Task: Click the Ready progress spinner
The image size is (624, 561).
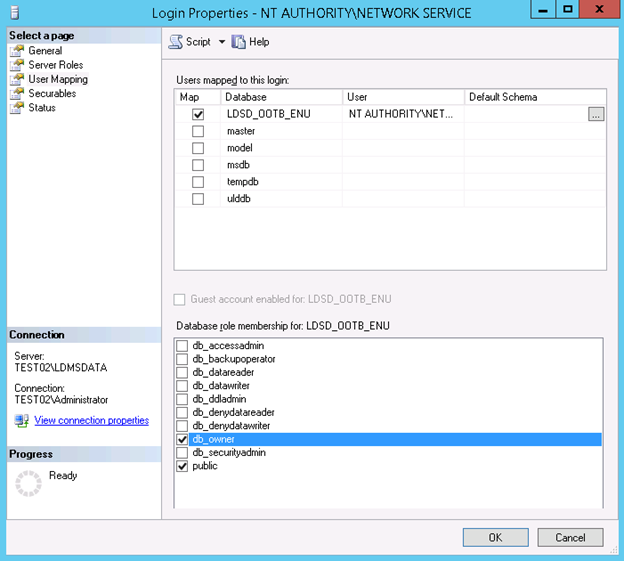Action: (x=28, y=483)
